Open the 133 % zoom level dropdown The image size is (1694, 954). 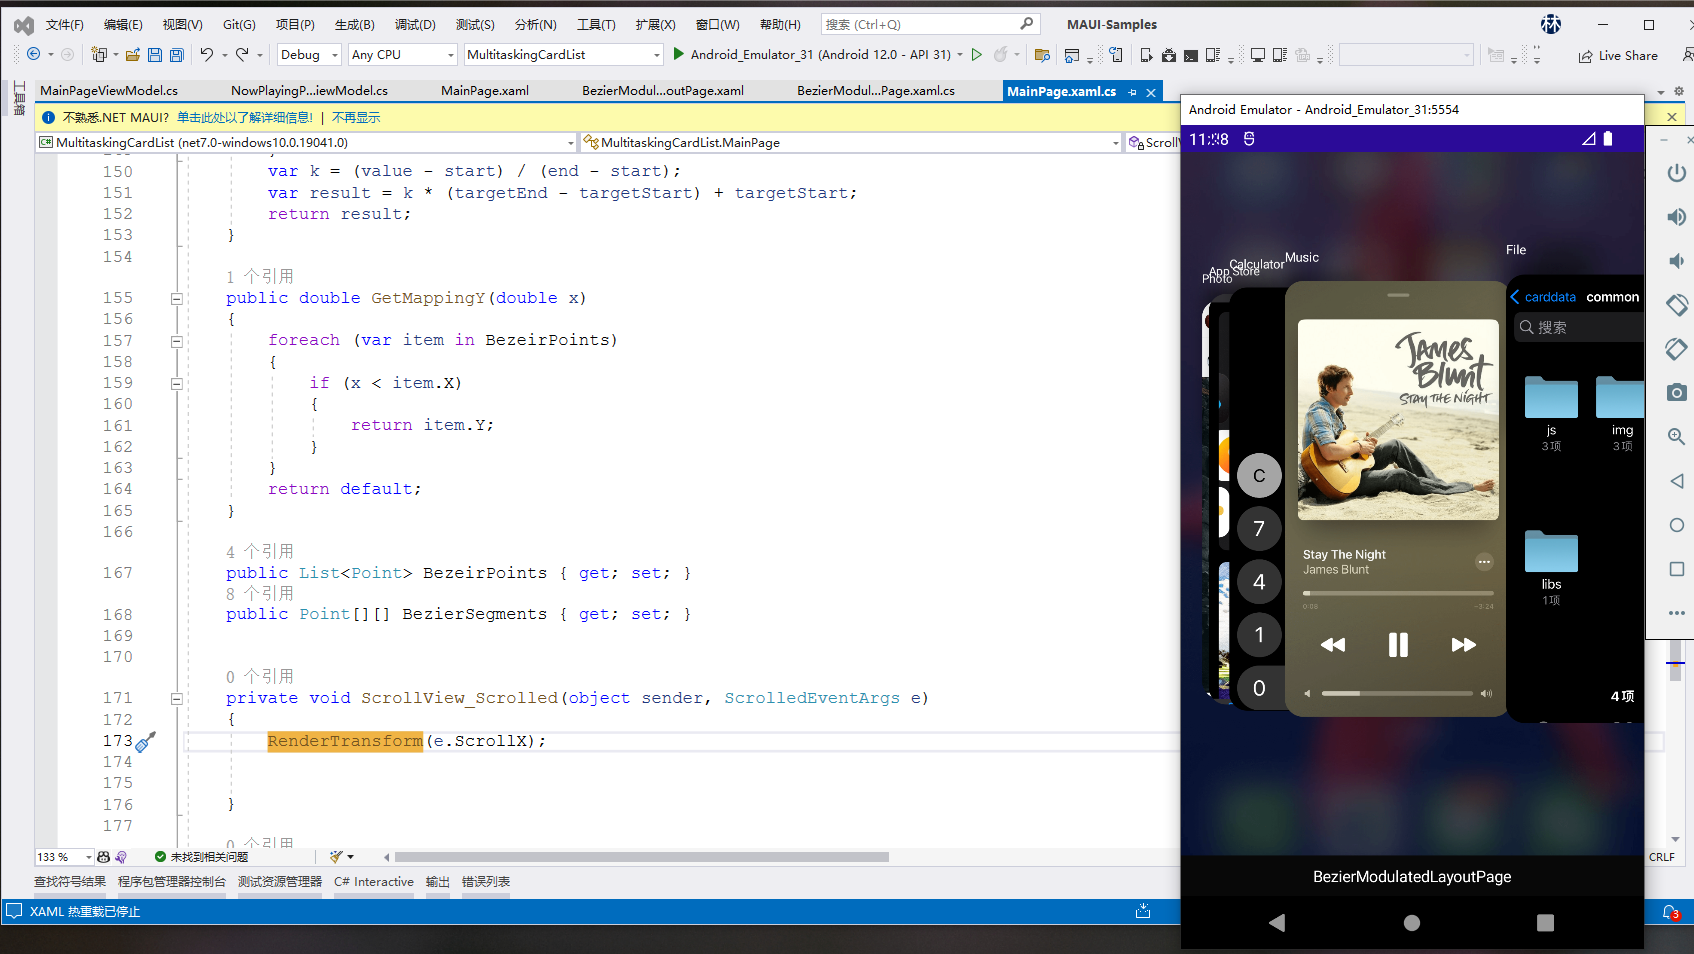coord(64,857)
